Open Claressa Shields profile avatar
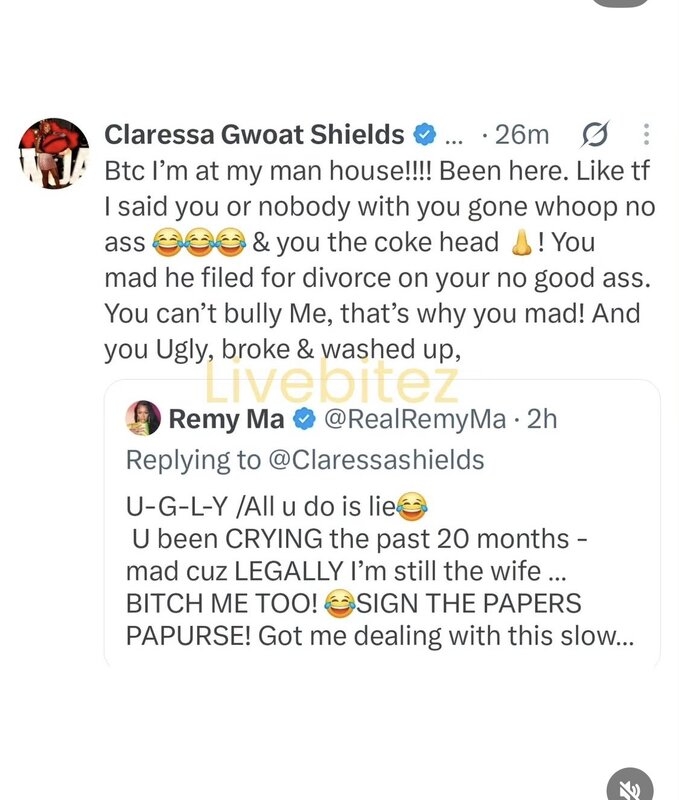 coord(54,154)
